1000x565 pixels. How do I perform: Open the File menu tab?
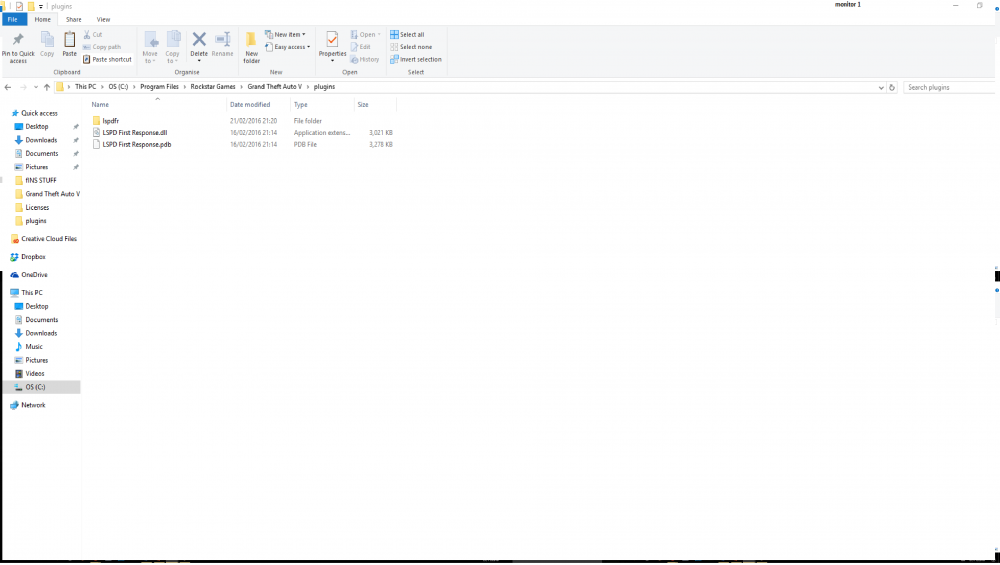(13, 20)
